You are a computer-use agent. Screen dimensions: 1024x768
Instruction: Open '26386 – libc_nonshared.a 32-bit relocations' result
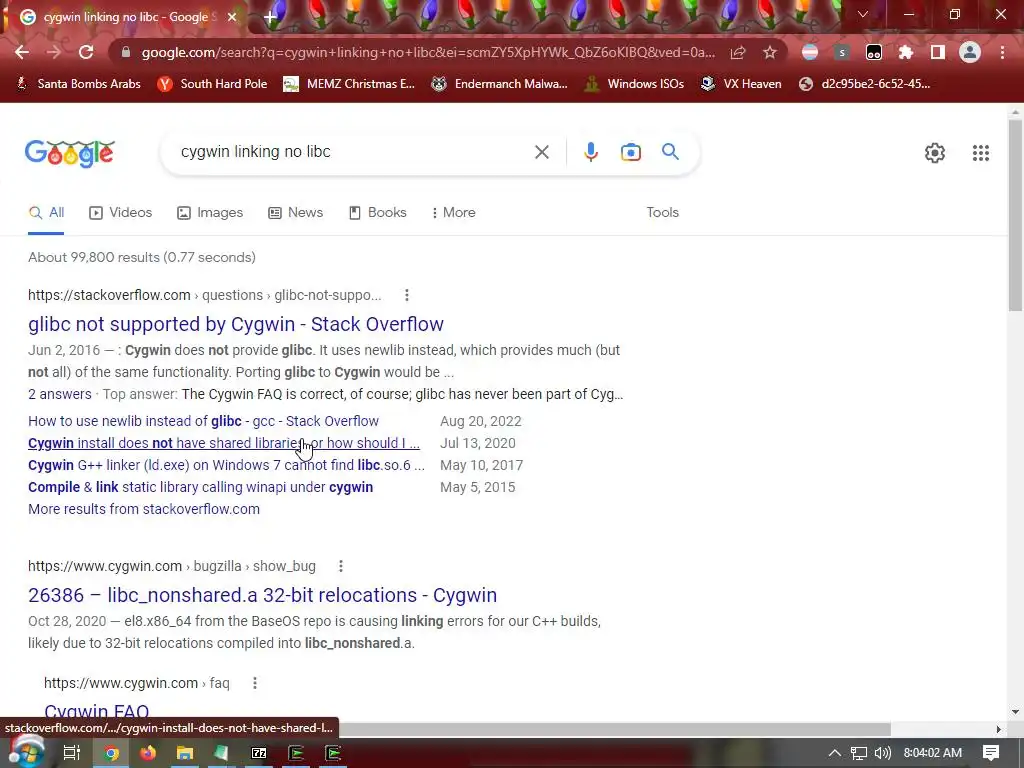pos(263,596)
